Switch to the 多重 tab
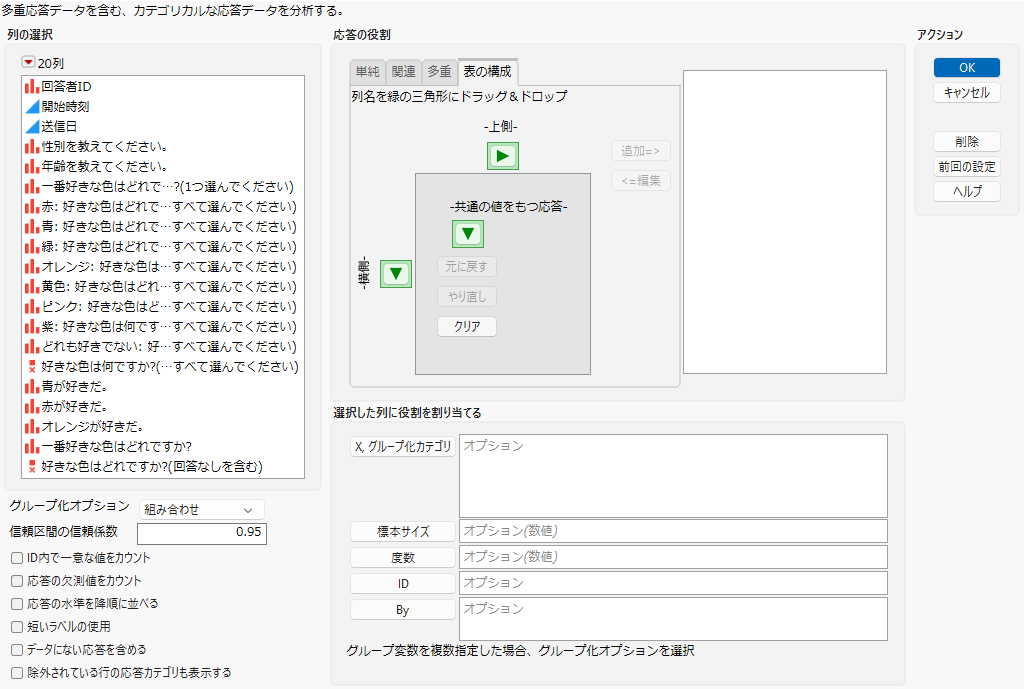The image size is (1024, 689). point(440,72)
